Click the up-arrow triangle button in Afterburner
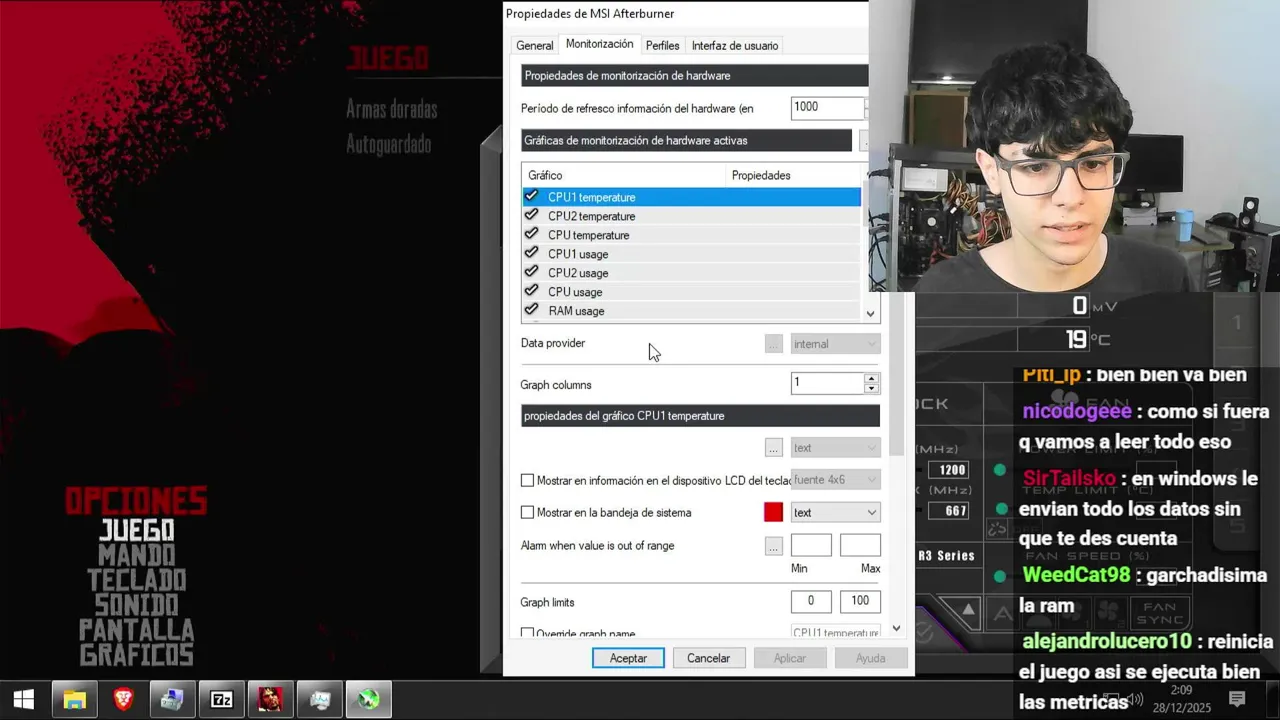This screenshot has height=720, width=1280. 968,610
